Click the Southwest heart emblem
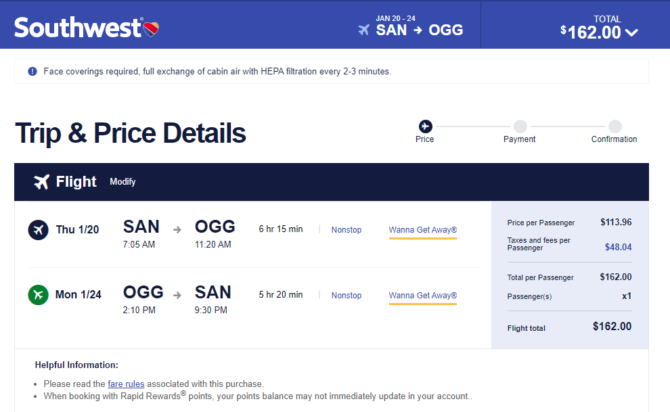This screenshot has height=412, width=670. (x=151, y=29)
